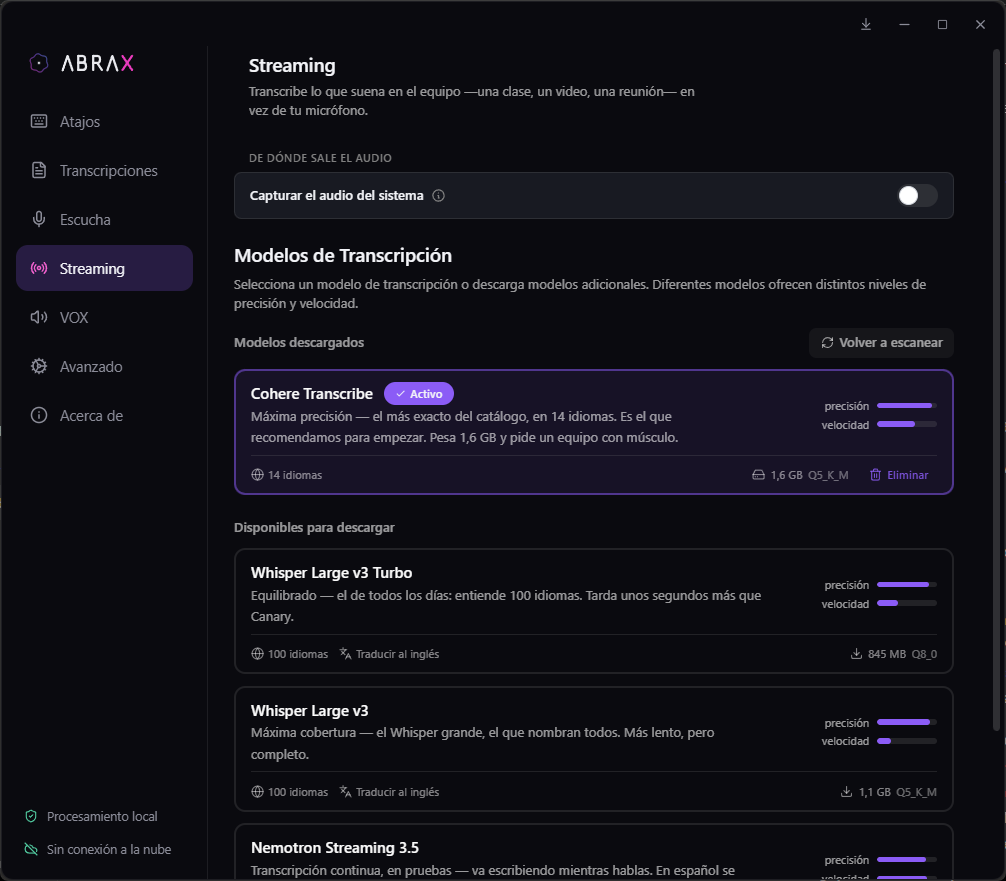Click the Procesamiento local shield icon
This screenshot has width=1006, height=881.
(31, 816)
